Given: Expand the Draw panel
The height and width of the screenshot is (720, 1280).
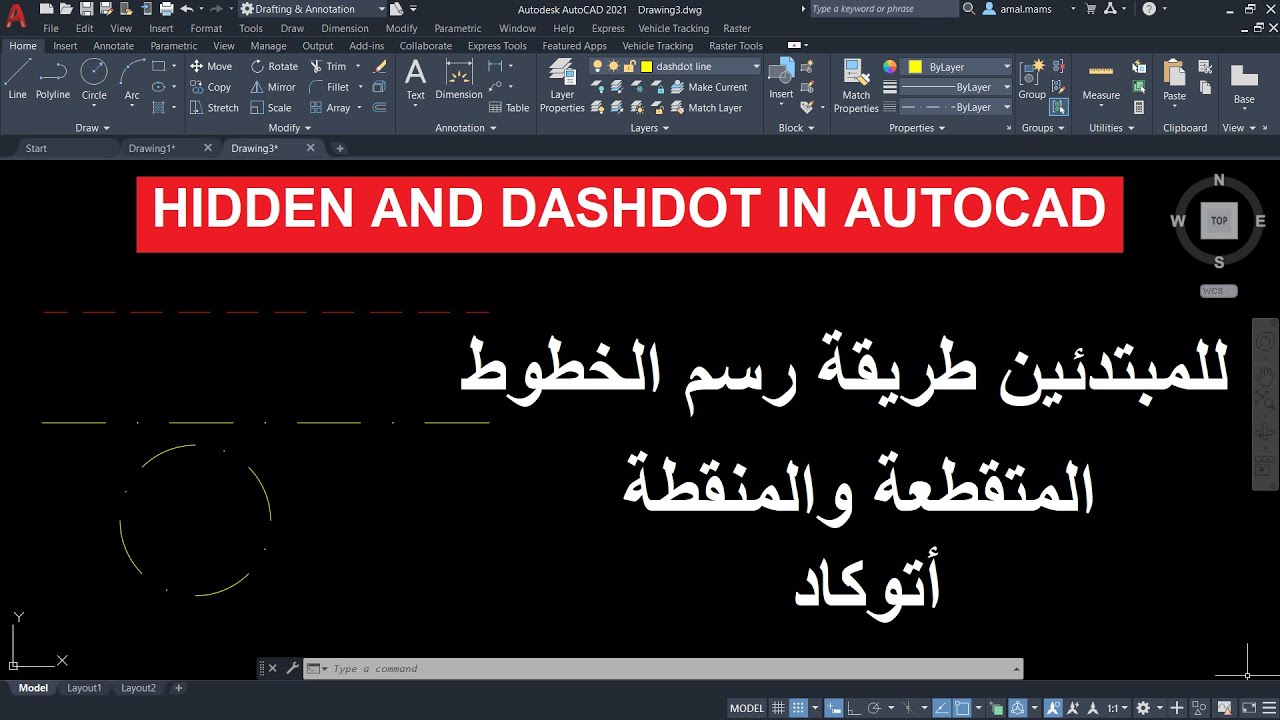Looking at the screenshot, I should pos(93,128).
